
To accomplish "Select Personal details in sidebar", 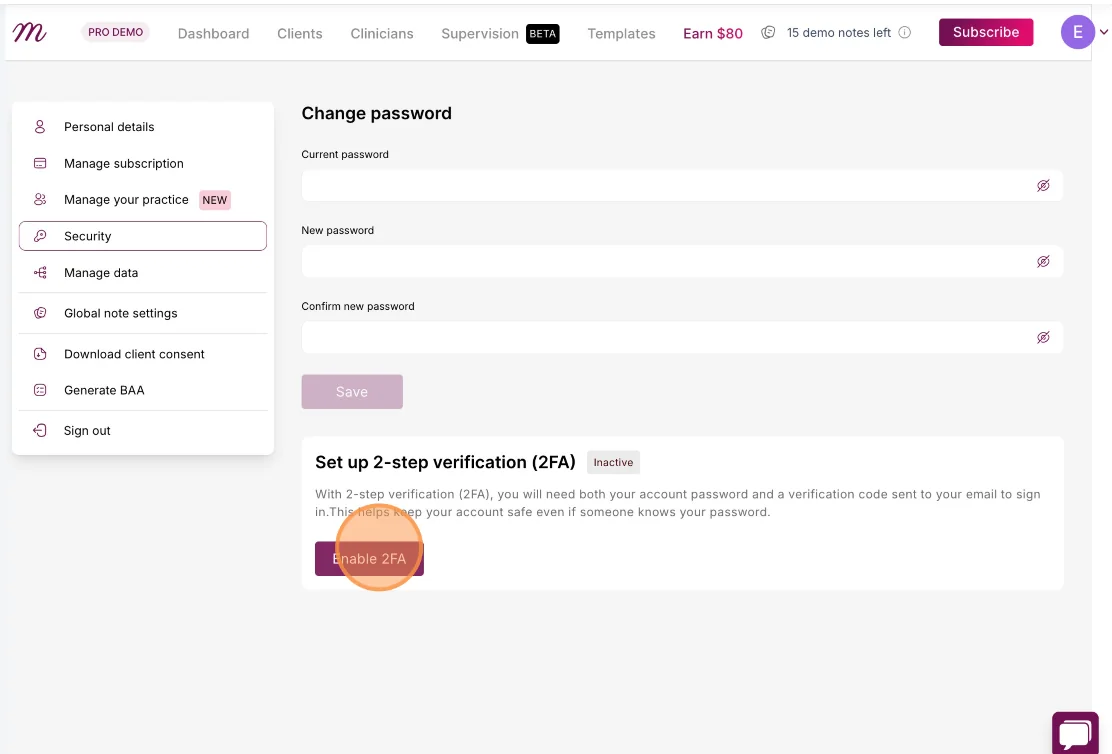I will coord(143,126).
